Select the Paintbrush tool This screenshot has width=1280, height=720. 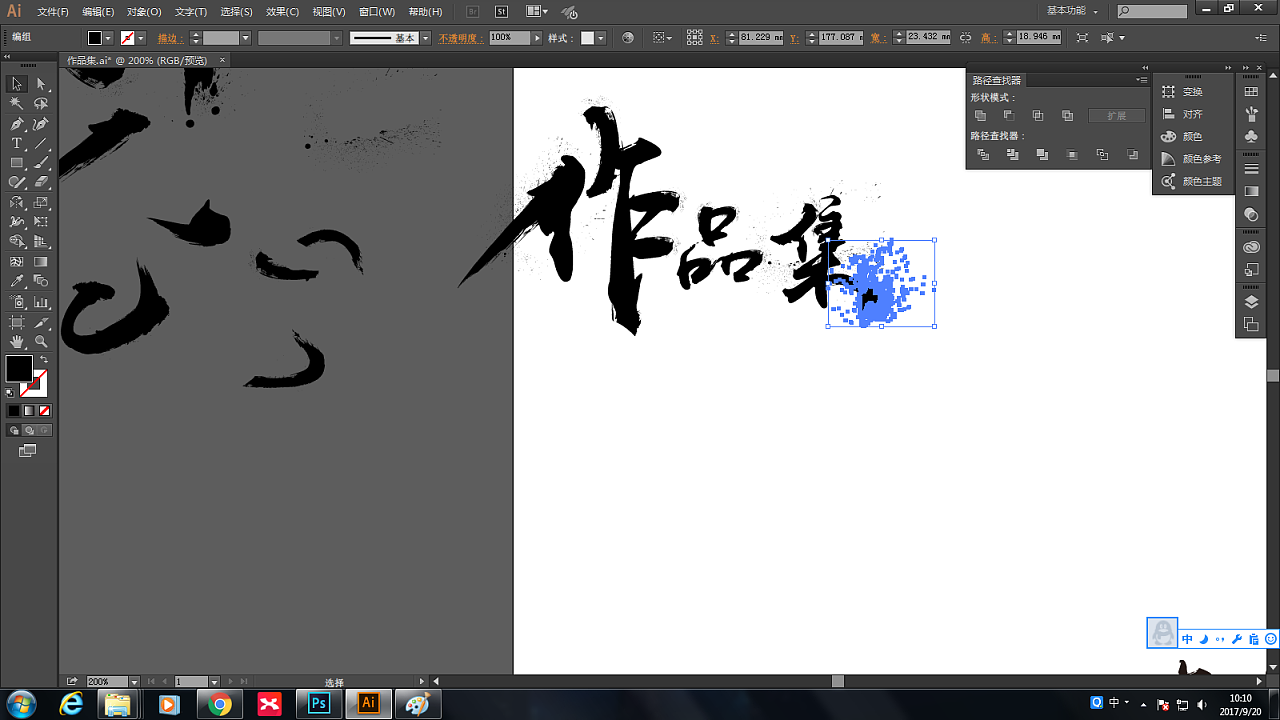click(x=41, y=163)
